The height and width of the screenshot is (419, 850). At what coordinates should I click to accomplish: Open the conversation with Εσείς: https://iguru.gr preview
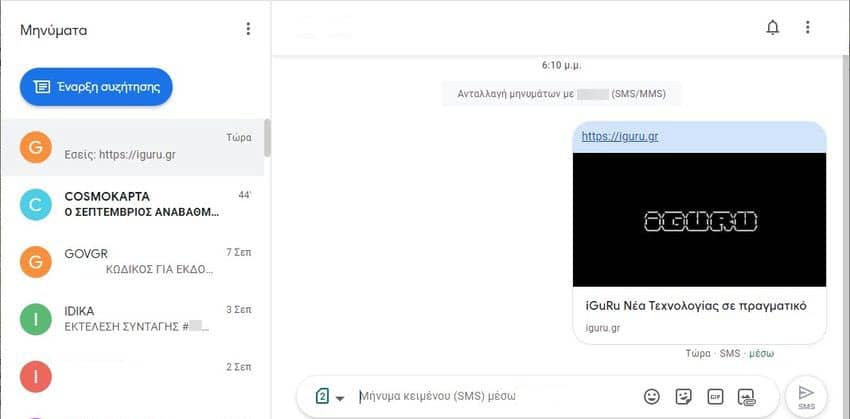(x=132, y=147)
